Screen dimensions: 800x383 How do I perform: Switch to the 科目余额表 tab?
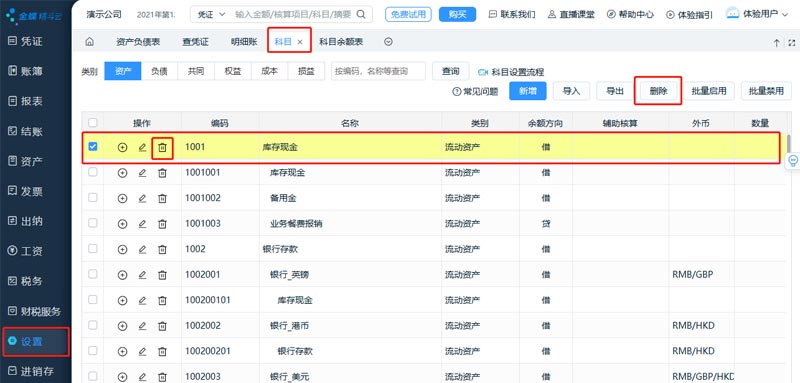pyautogui.click(x=341, y=42)
